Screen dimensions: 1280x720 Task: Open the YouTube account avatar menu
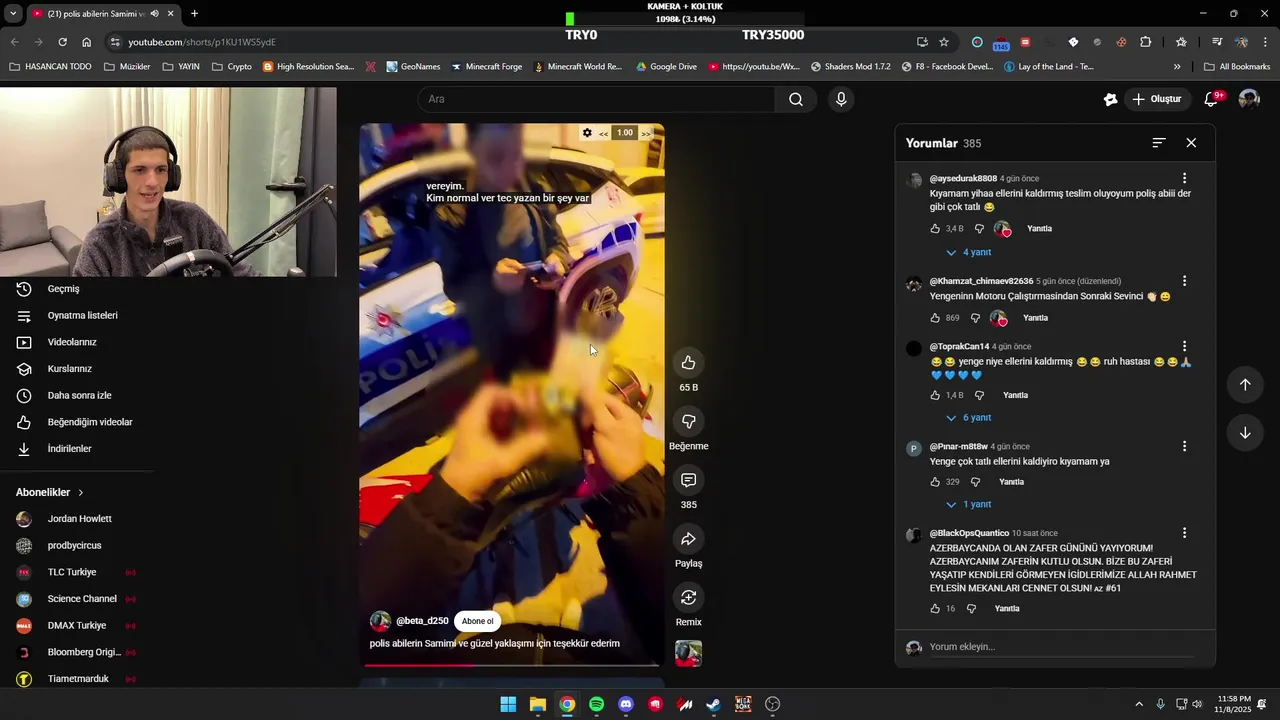(x=1249, y=99)
